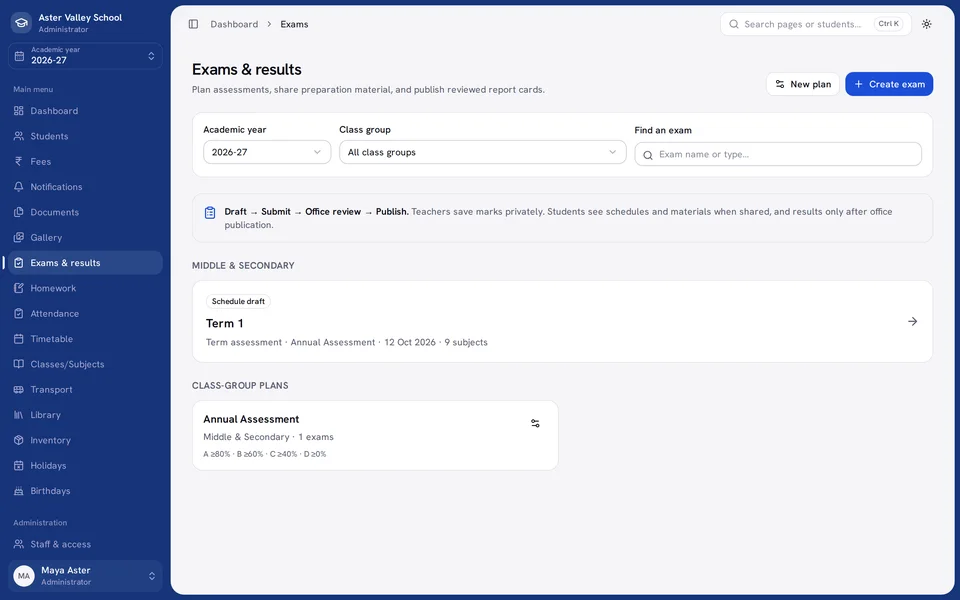Click the Aster Valley School graduation cap logo

21,23
